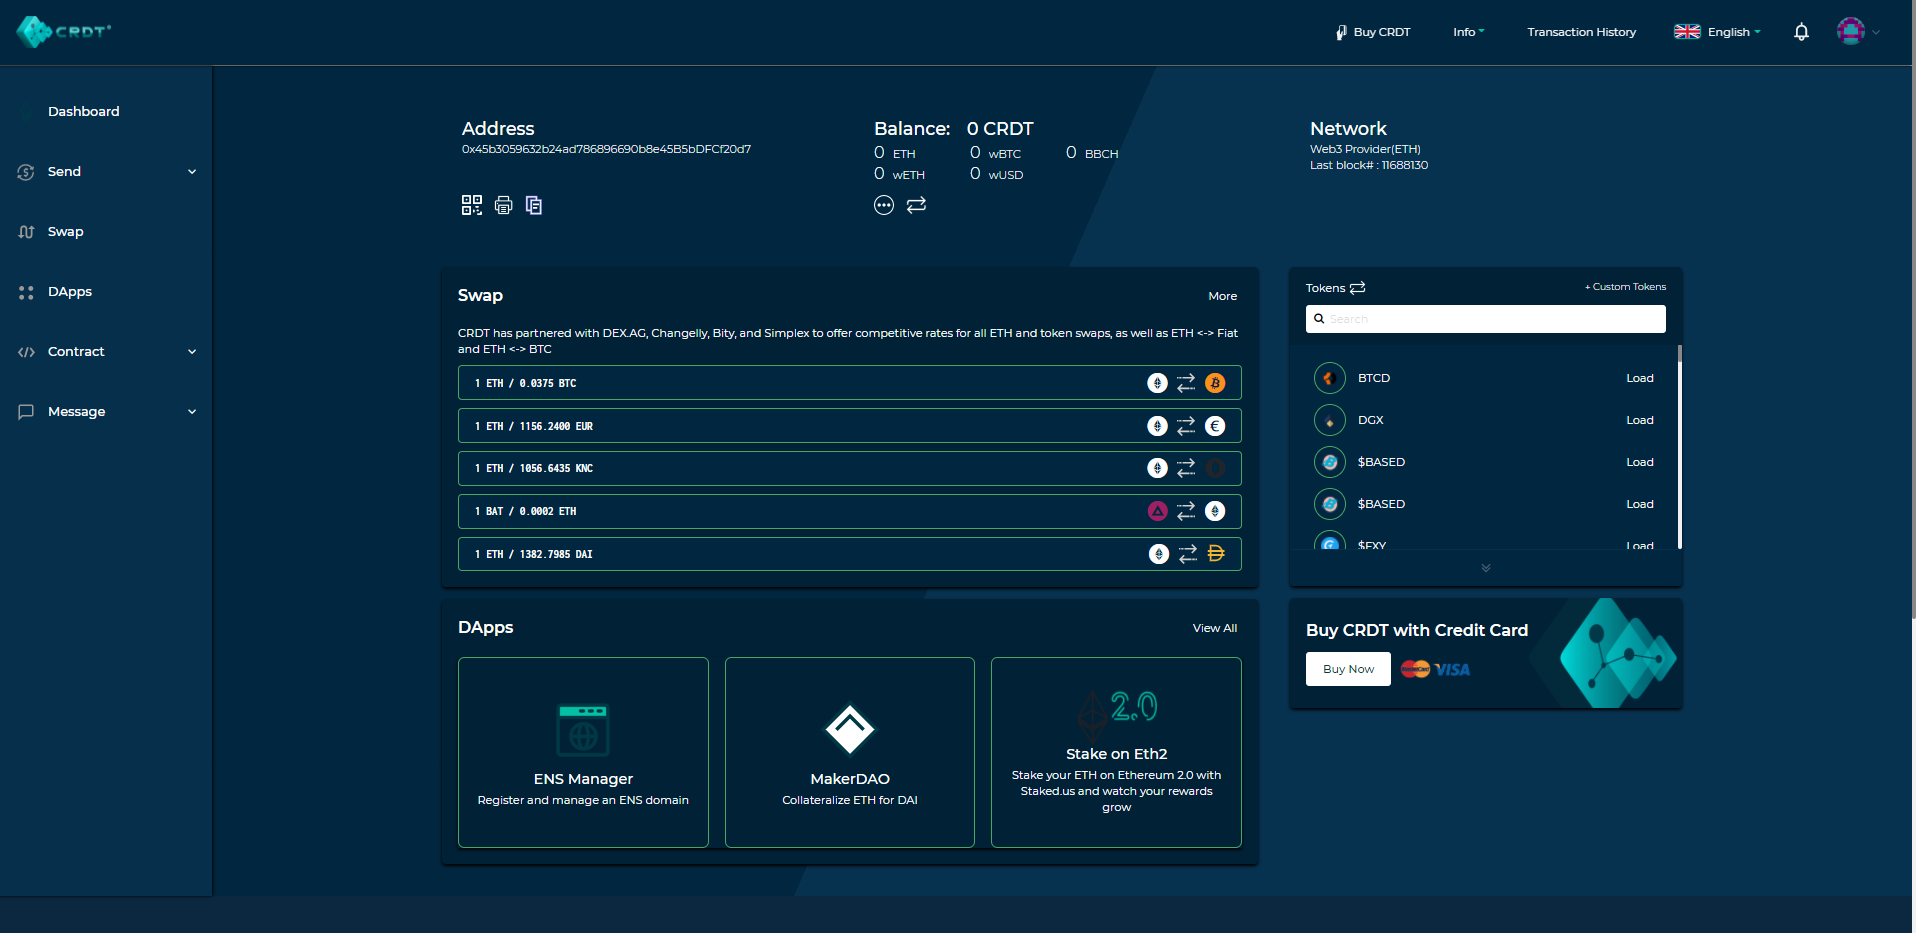Open the Dashboard menu item
The width and height of the screenshot is (1916, 933).
(84, 112)
